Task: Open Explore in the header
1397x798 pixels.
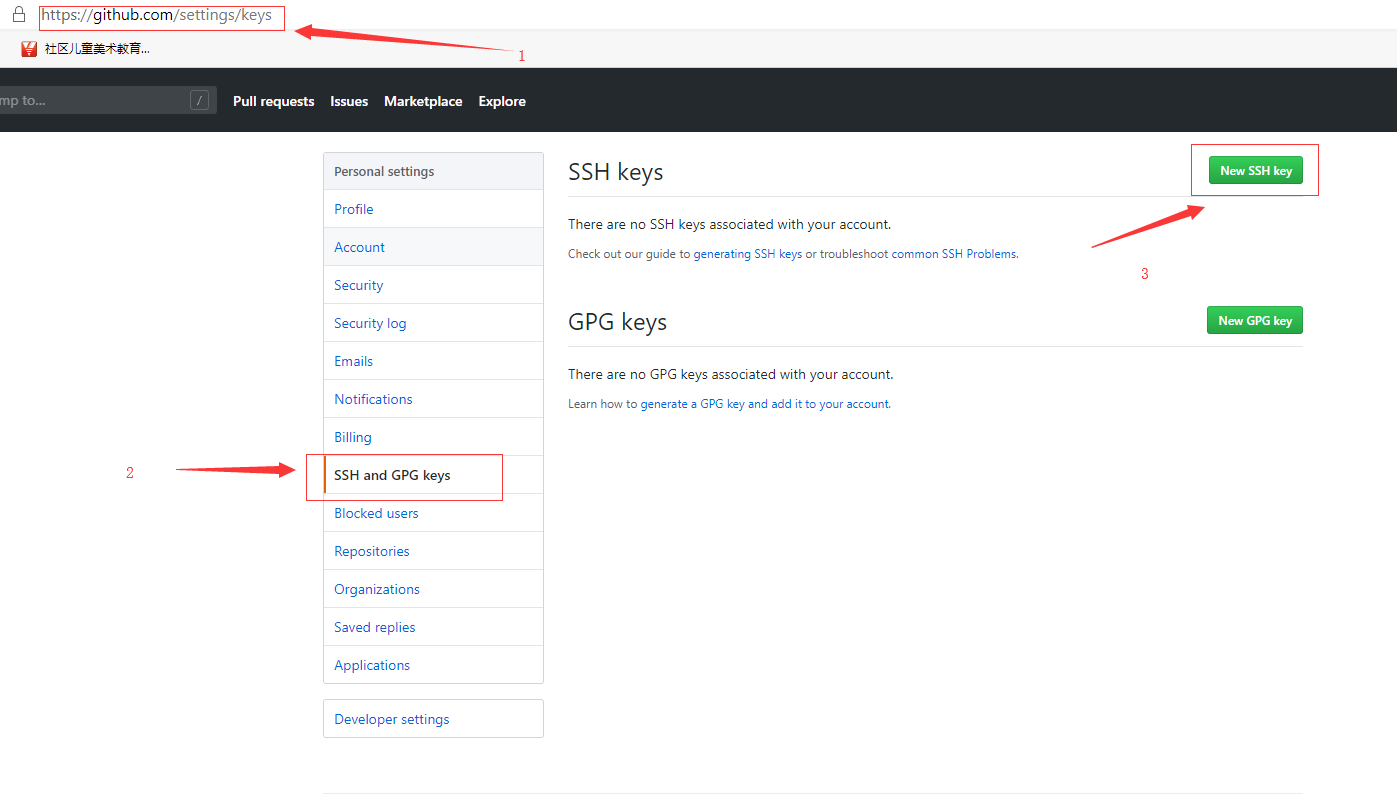Action: point(502,101)
